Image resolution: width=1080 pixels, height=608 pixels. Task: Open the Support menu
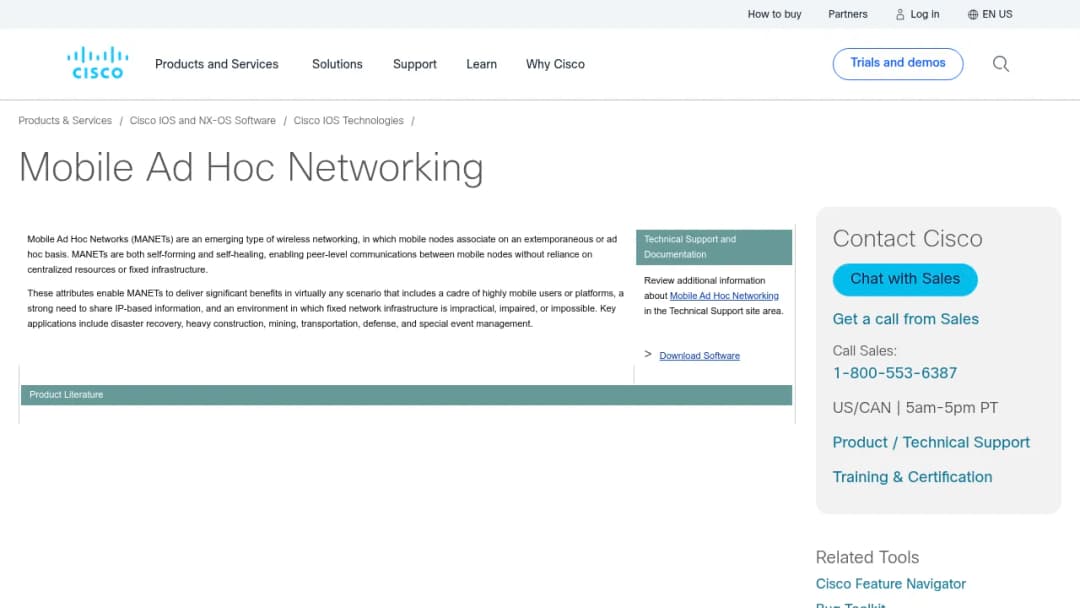click(x=415, y=64)
